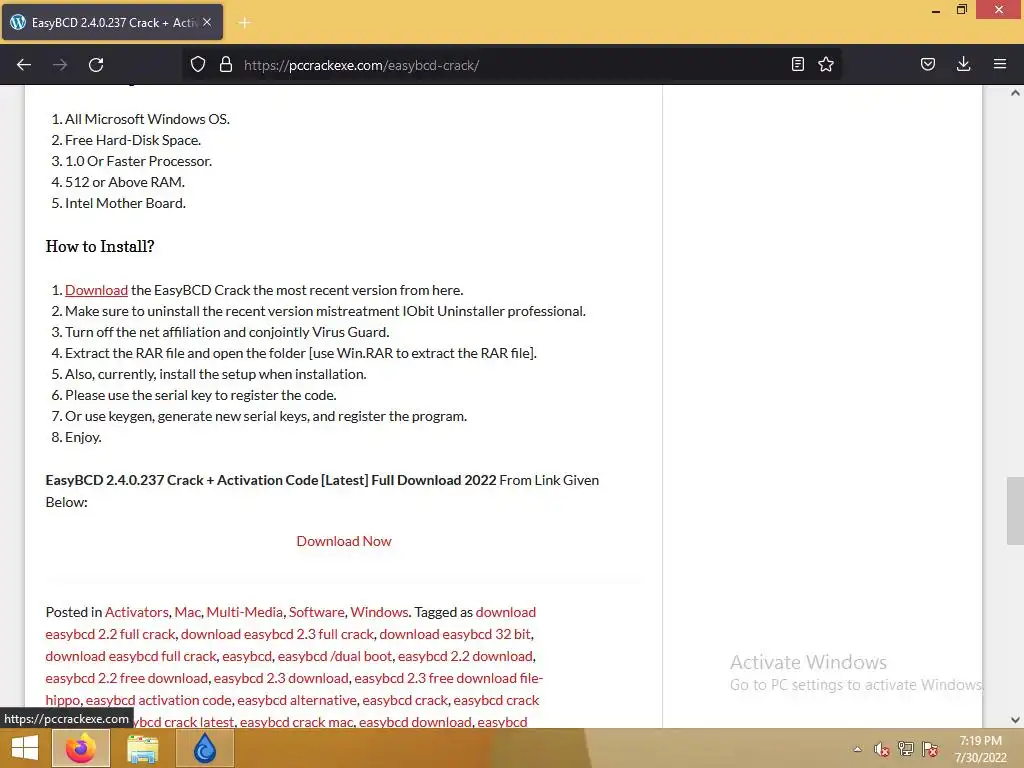Open the Software category link
The width and height of the screenshot is (1024, 768).
click(x=316, y=612)
